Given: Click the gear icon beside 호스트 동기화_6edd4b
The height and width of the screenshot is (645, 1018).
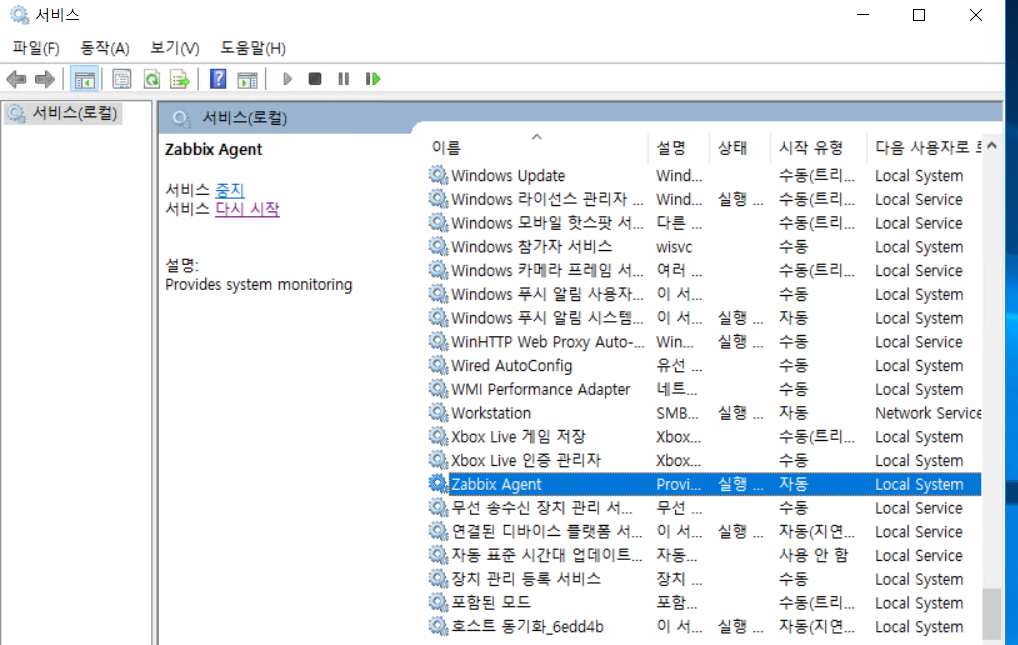Looking at the screenshot, I should click(x=438, y=626).
